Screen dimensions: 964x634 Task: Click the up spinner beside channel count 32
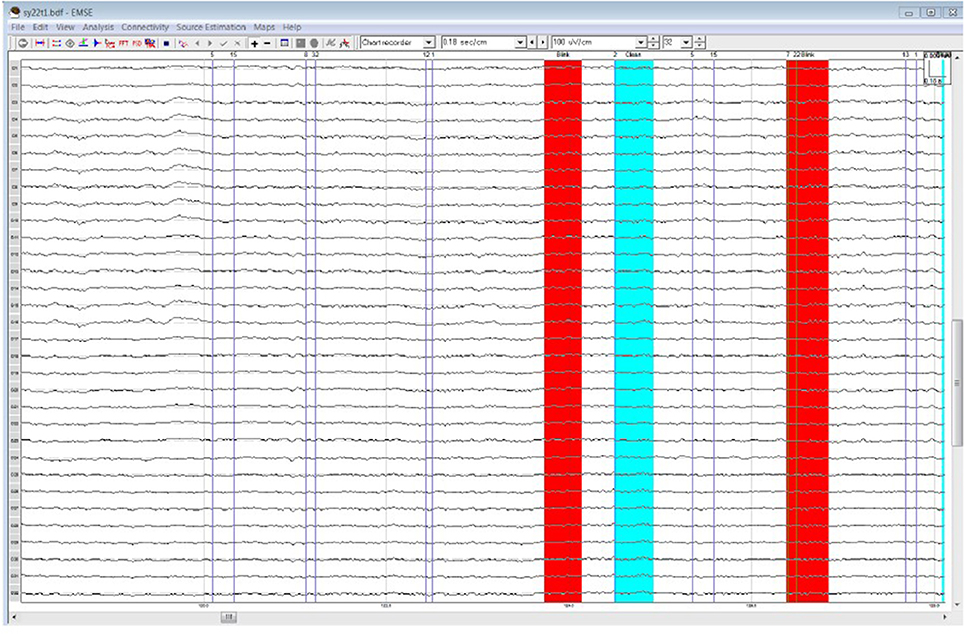pyautogui.click(x=699, y=39)
